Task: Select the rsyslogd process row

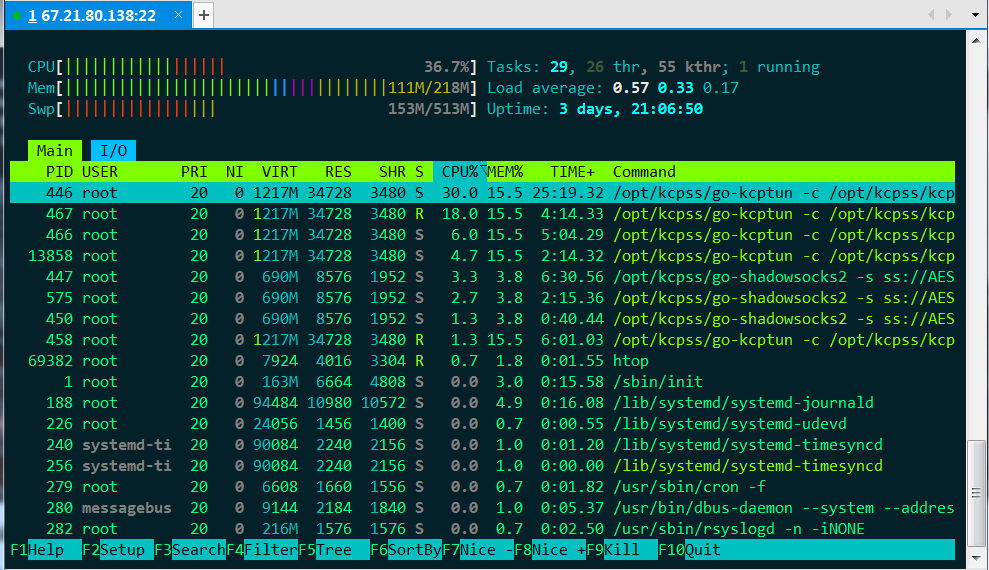Action: pos(483,529)
